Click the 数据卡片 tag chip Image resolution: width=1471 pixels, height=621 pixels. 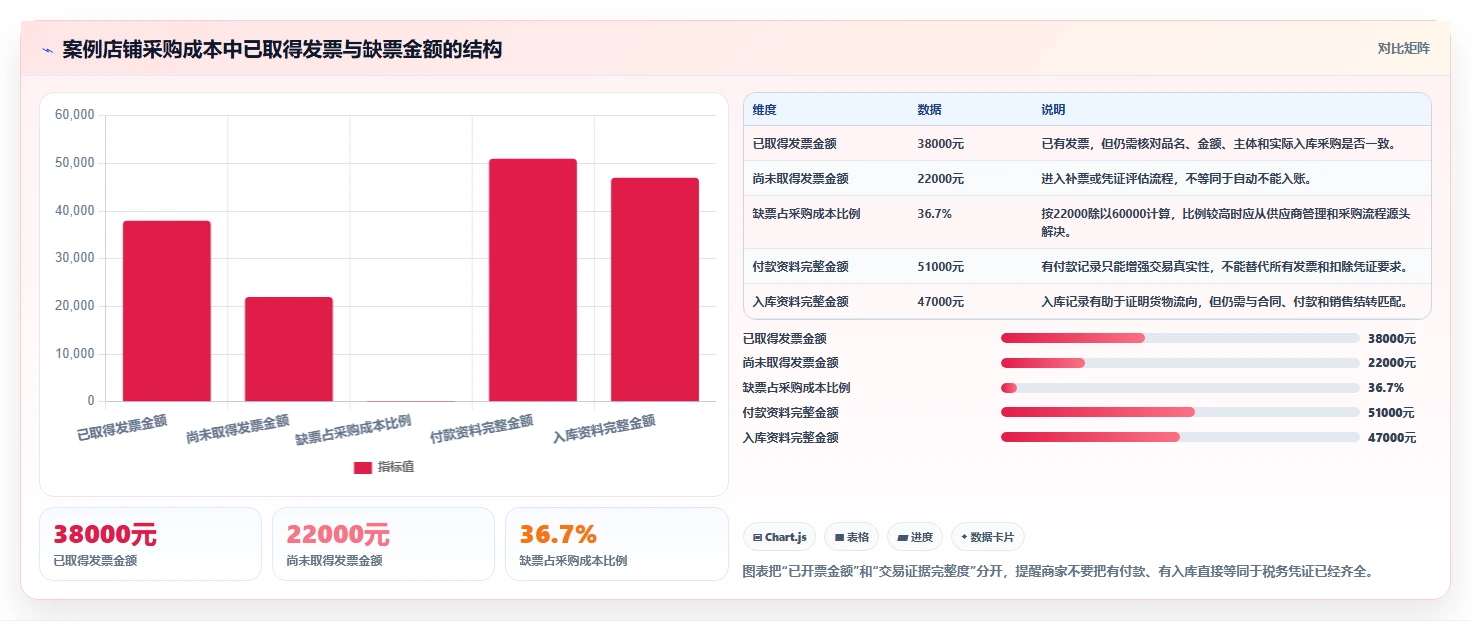988,537
